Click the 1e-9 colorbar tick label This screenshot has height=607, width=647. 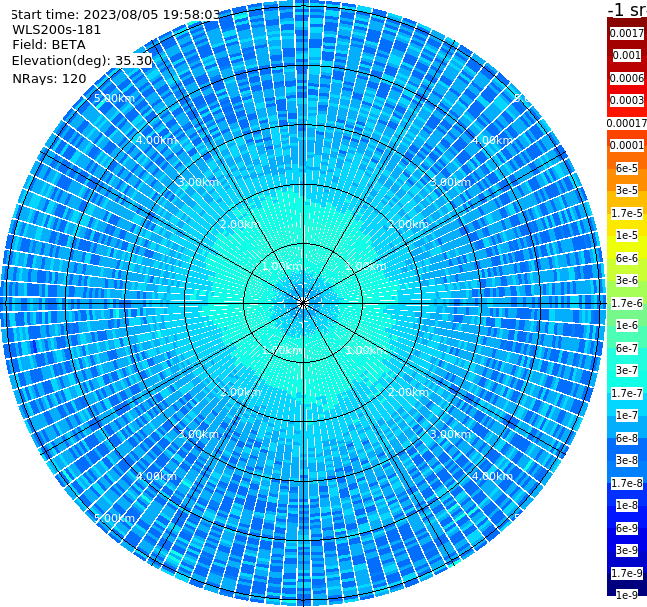(x=627, y=595)
